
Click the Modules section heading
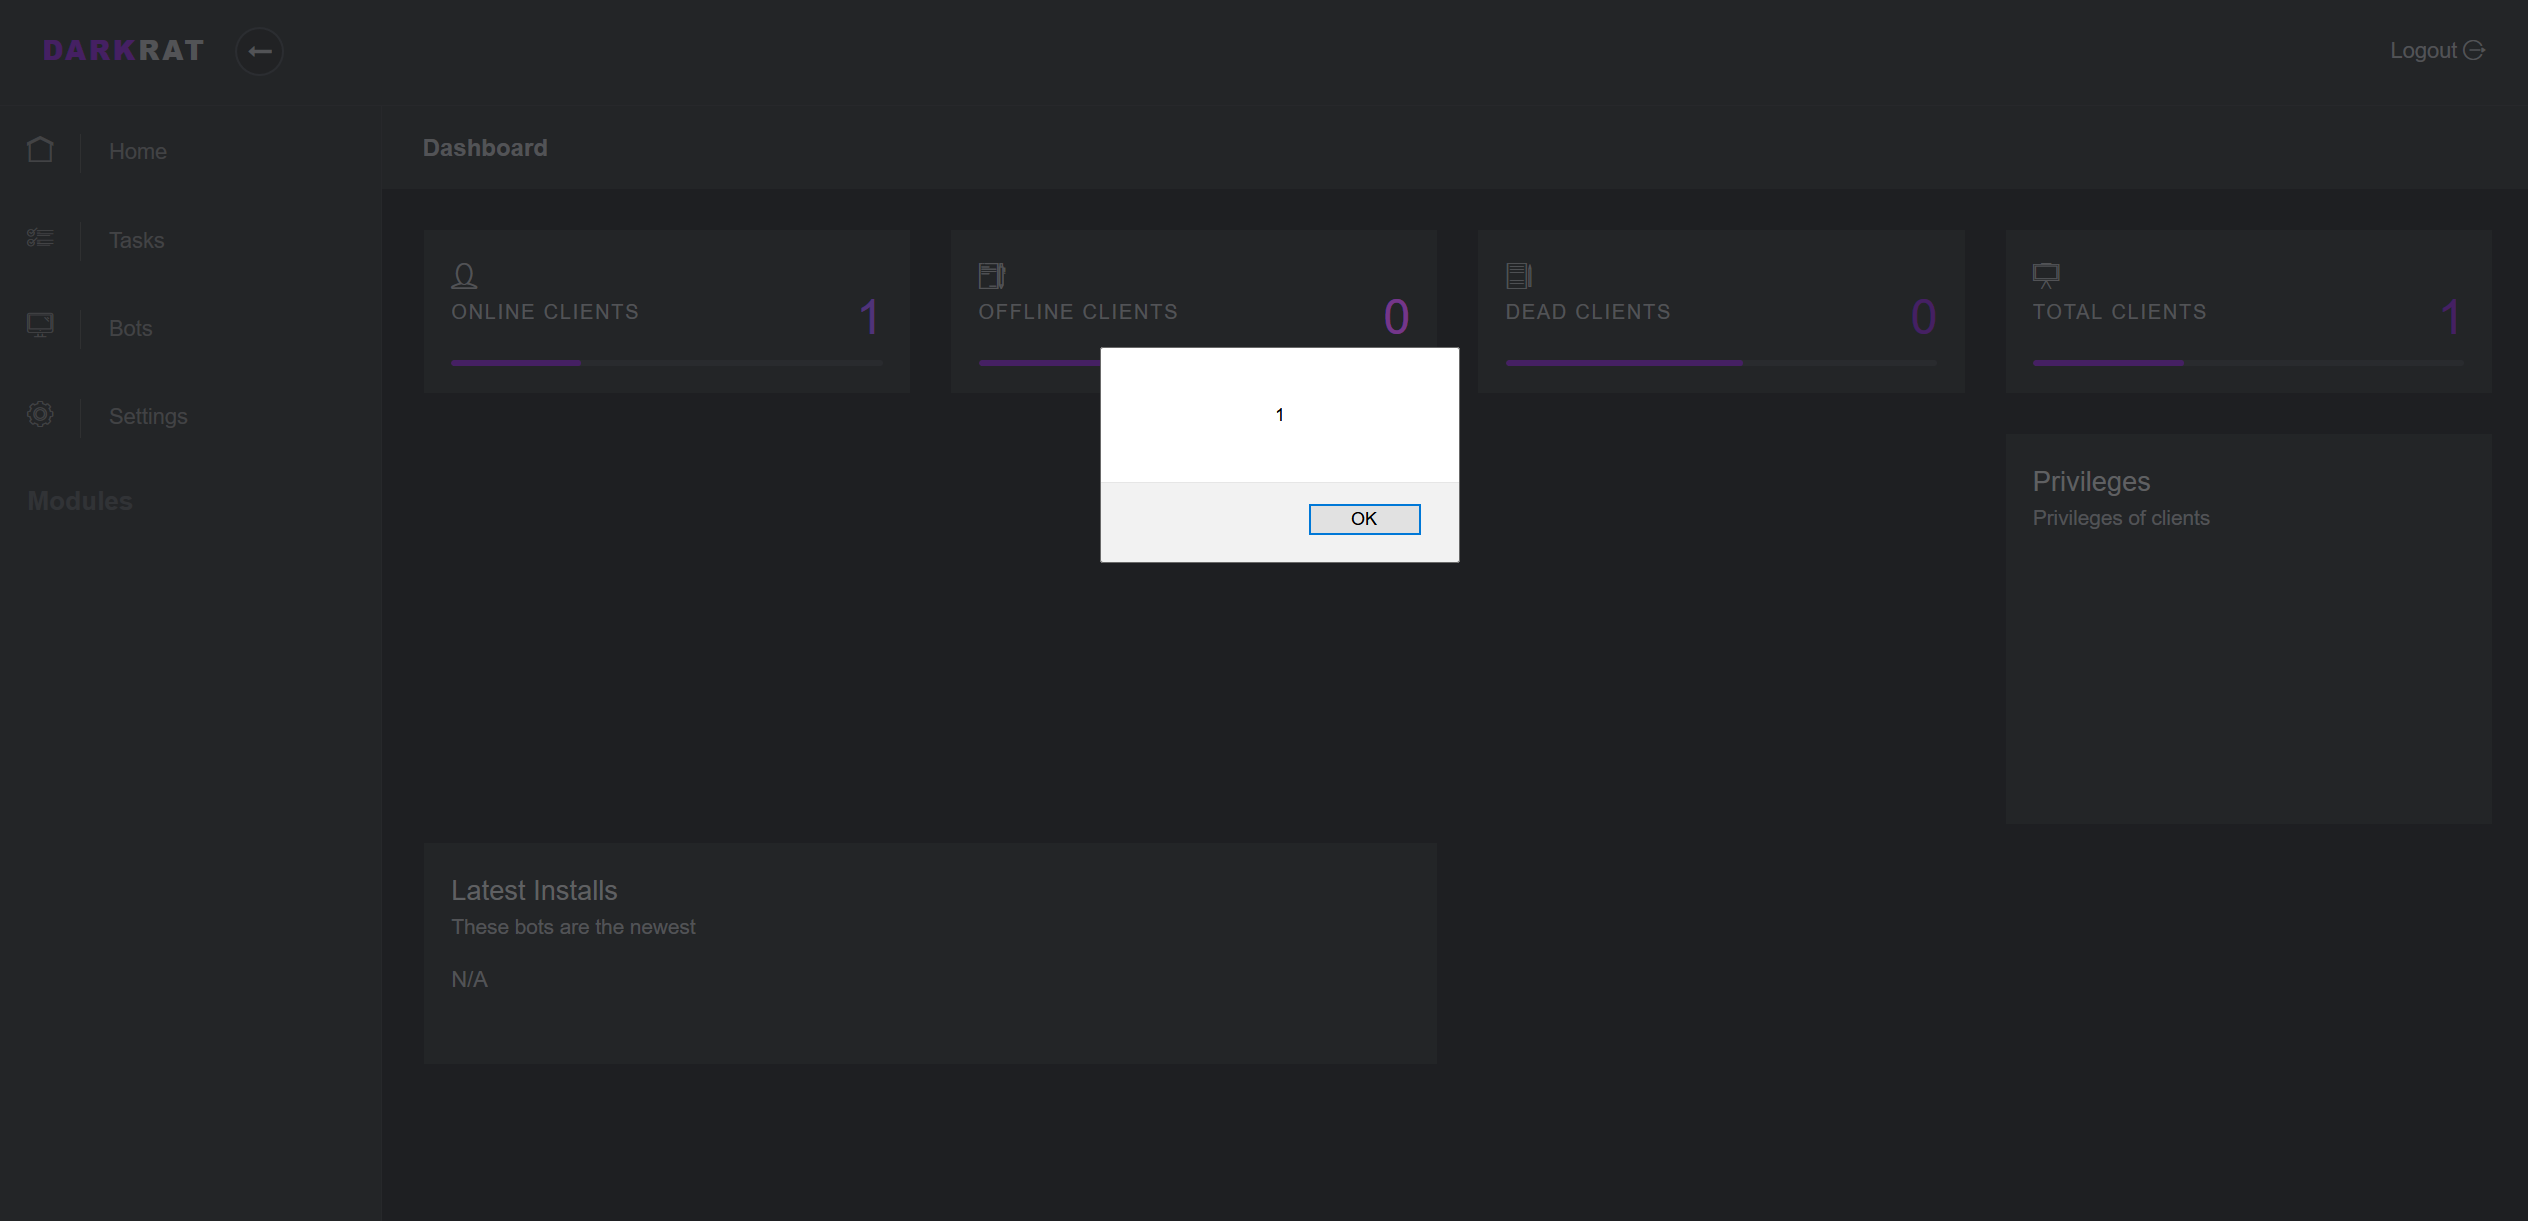[x=80, y=501]
